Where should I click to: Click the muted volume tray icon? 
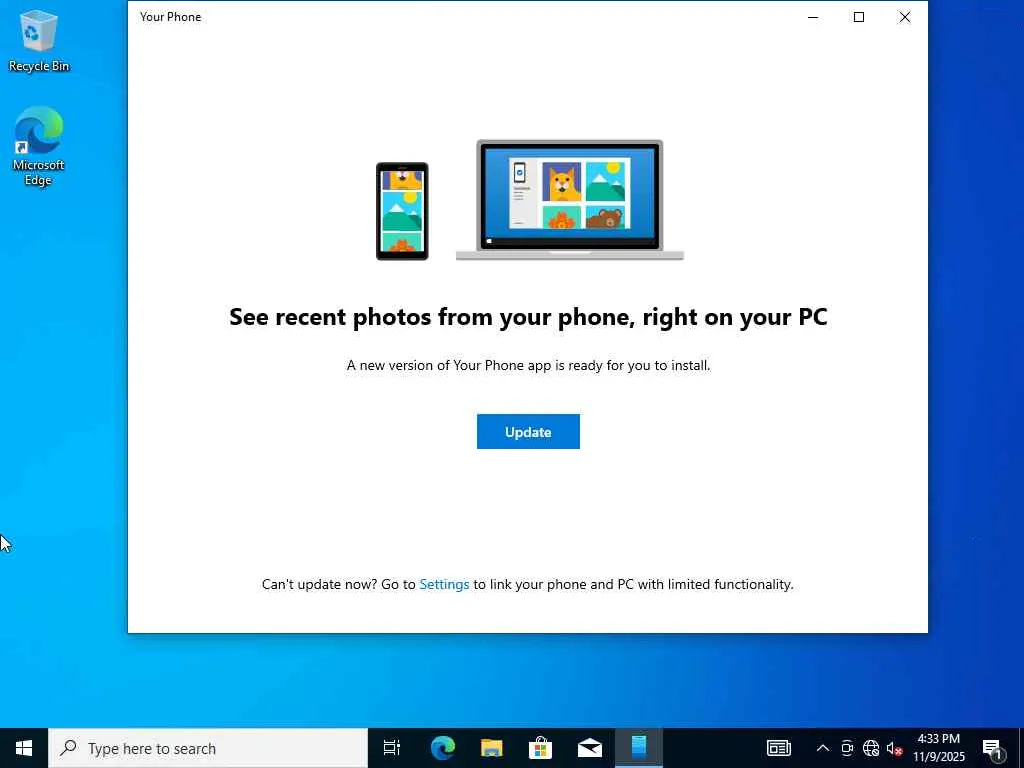[x=894, y=748]
